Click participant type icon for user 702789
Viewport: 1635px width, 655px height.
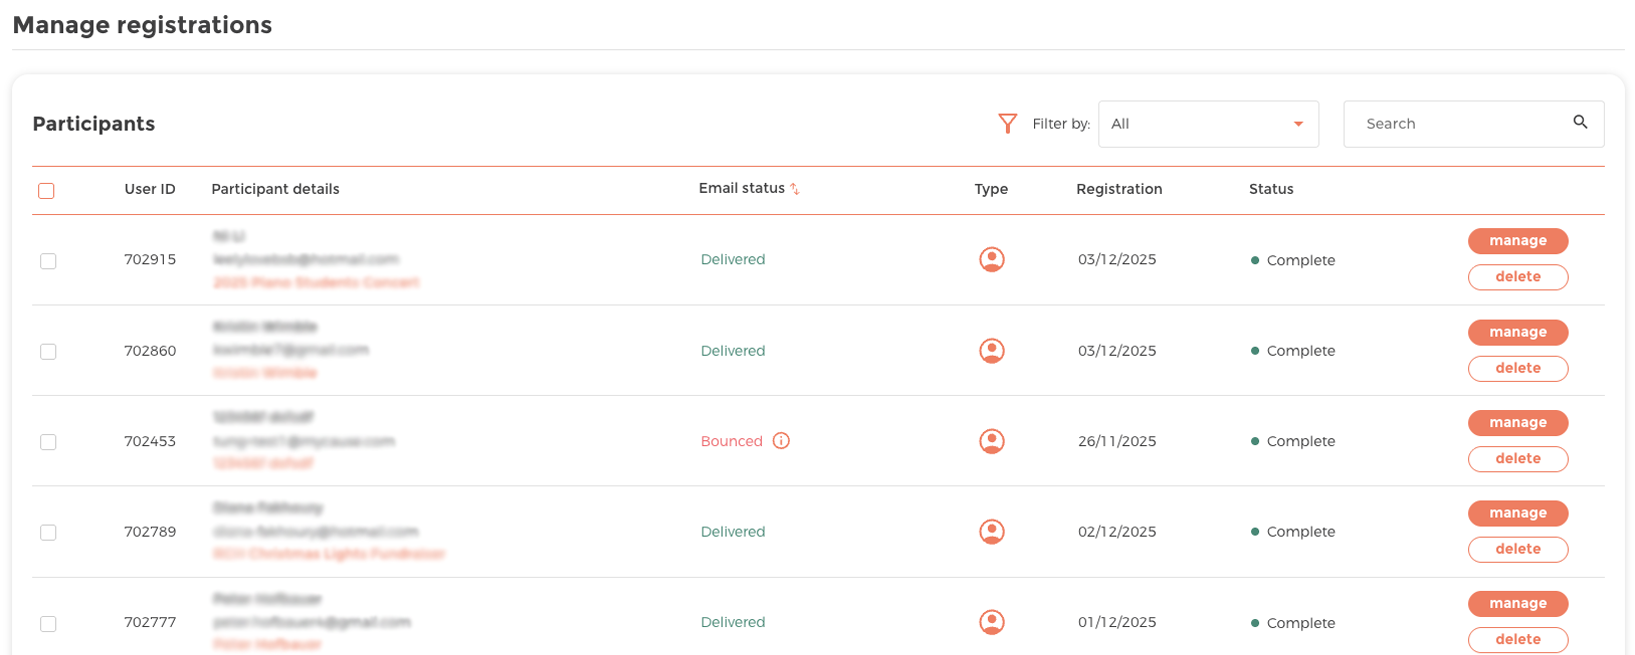tap(992, 532)
